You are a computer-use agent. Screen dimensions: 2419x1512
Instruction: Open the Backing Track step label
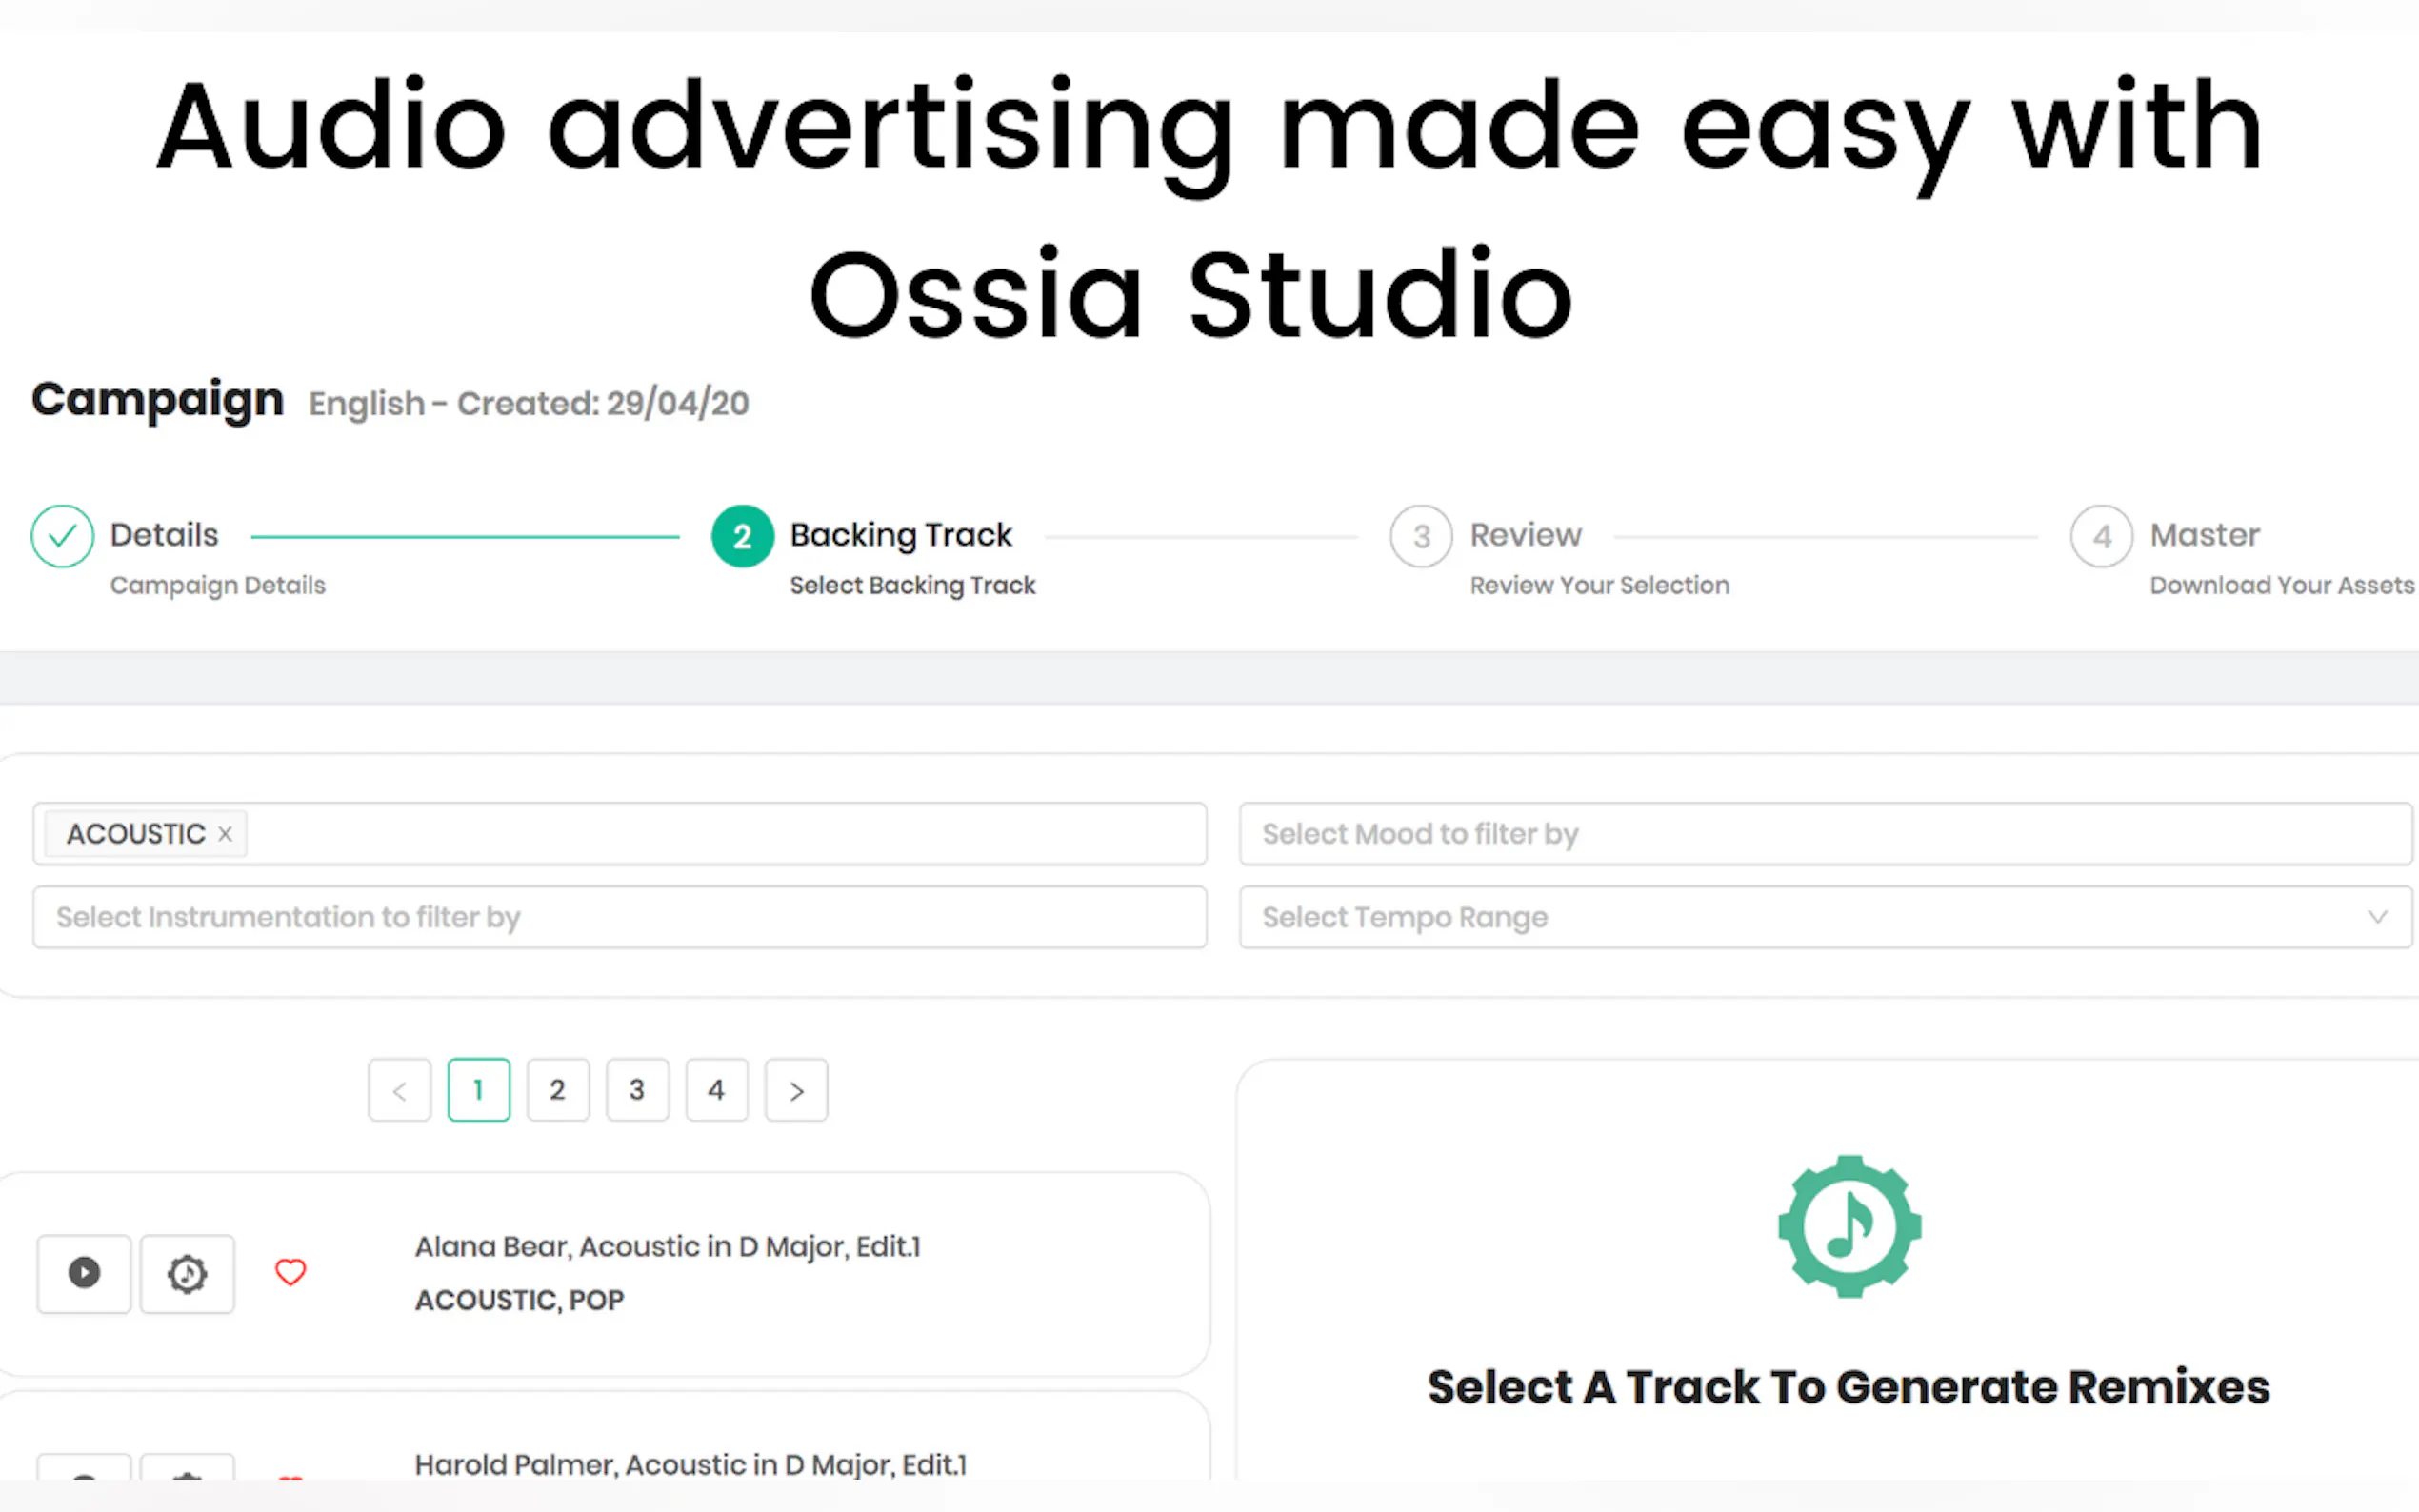pyautogui.click(x=901, y=535)
